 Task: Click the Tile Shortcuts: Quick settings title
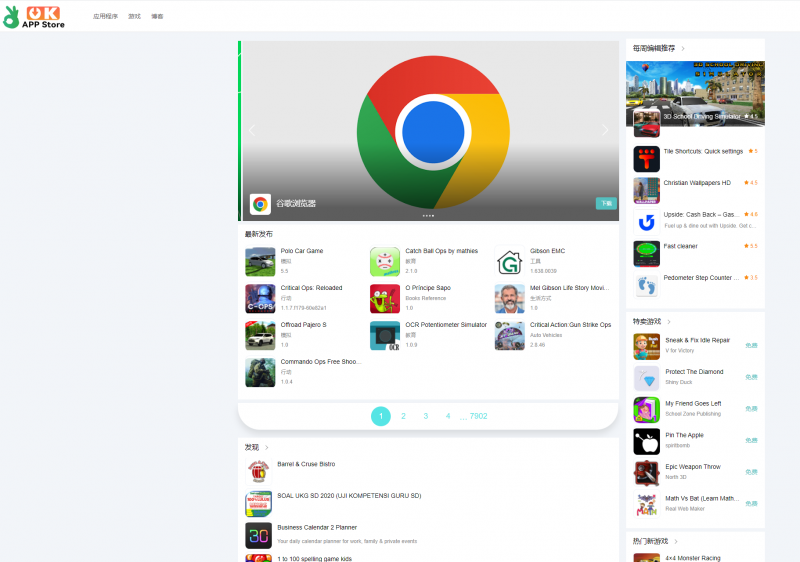tap(703, 151)
